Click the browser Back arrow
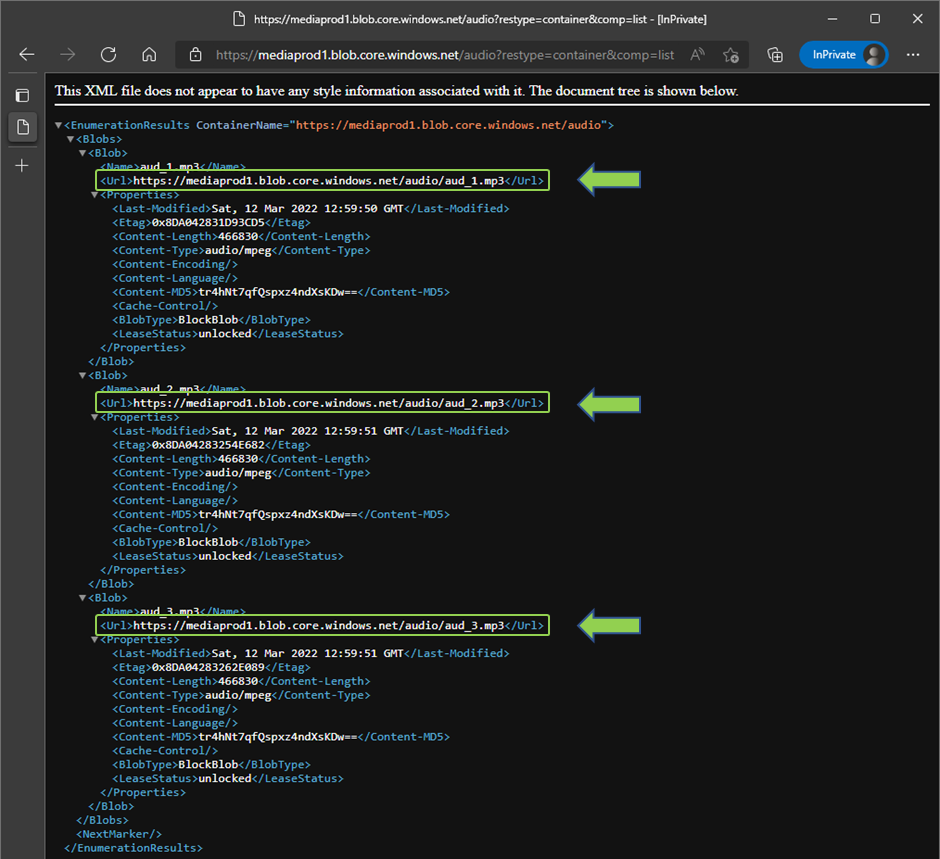 click(27, 55)
